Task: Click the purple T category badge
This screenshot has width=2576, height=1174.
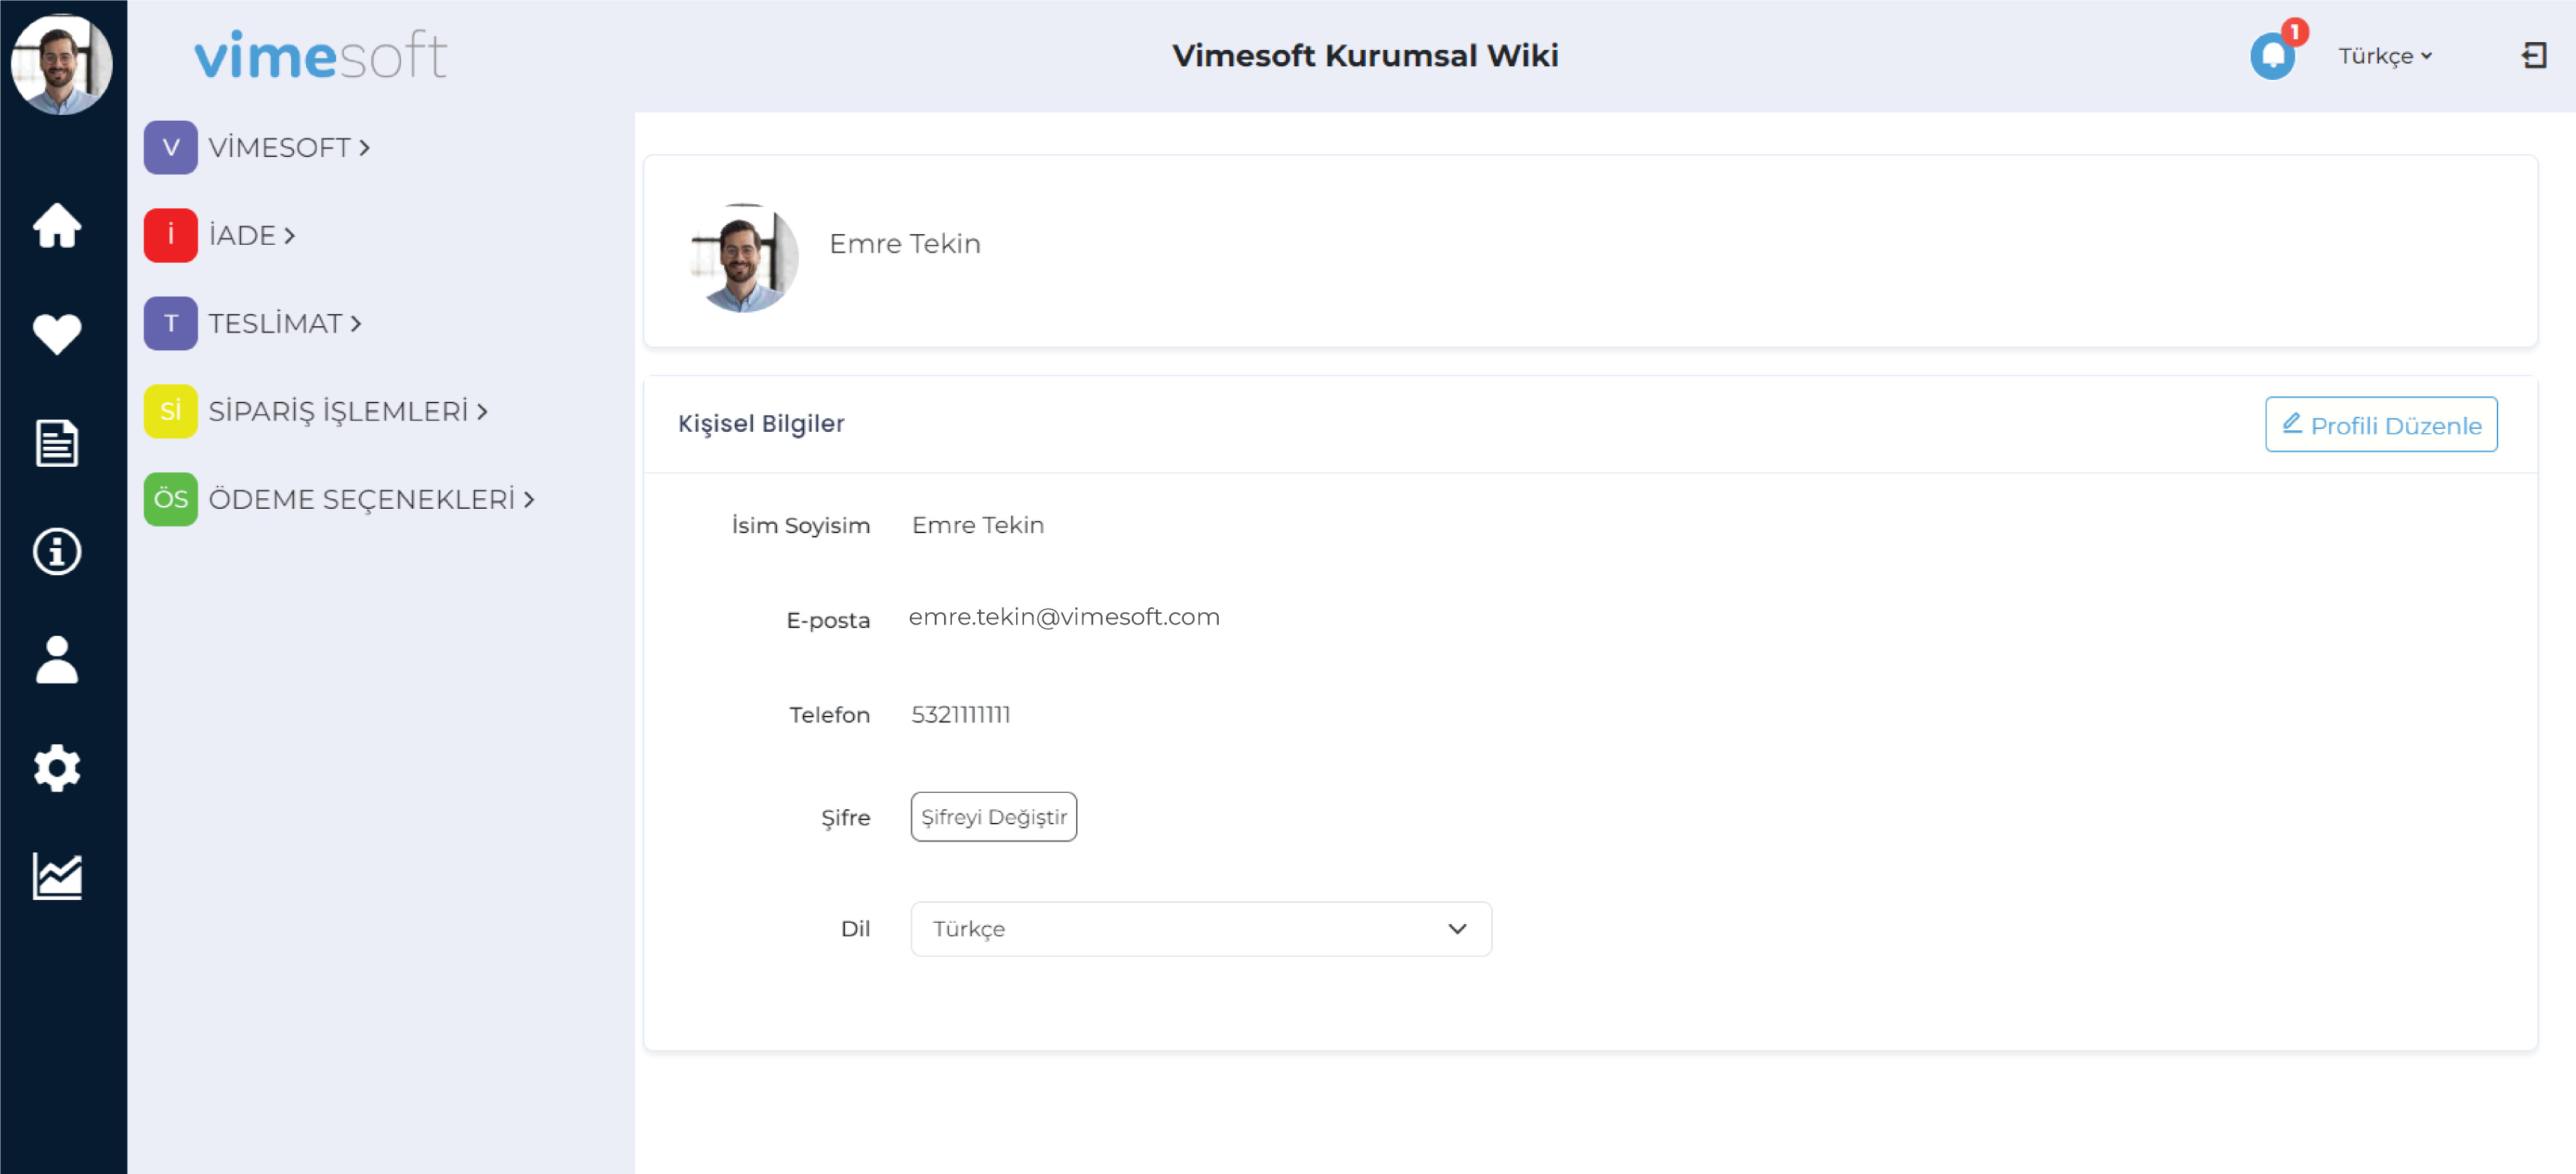Action: (x=170, y=323)
